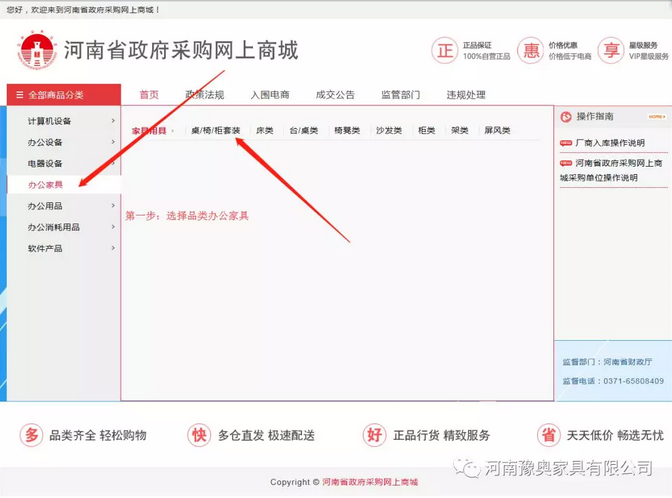This screenshot has width=672, height=498.
Task: Click the 享 star service circle icon
Action: pyautogui.click(x=611, y=51)
